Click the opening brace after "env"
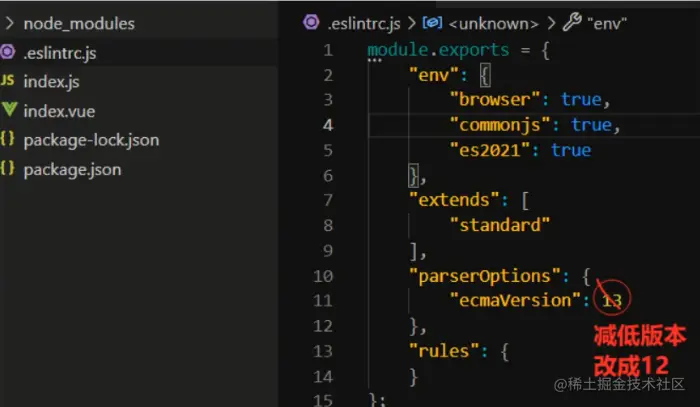Viewport: 700px width, 407px height. (x=485, y=75)
